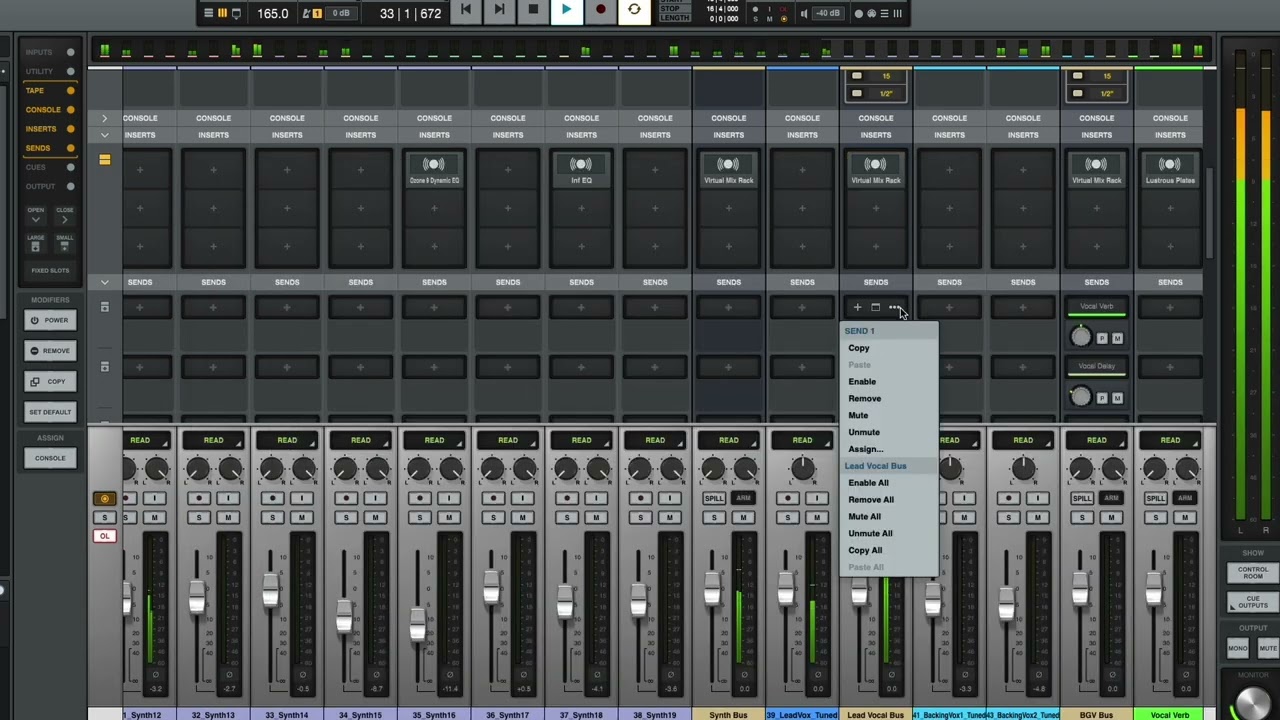This screenshot has width=1280, height=720.
Task: Open the READ automation dropdown on Vocal Verb
Action: (1170, 440)
